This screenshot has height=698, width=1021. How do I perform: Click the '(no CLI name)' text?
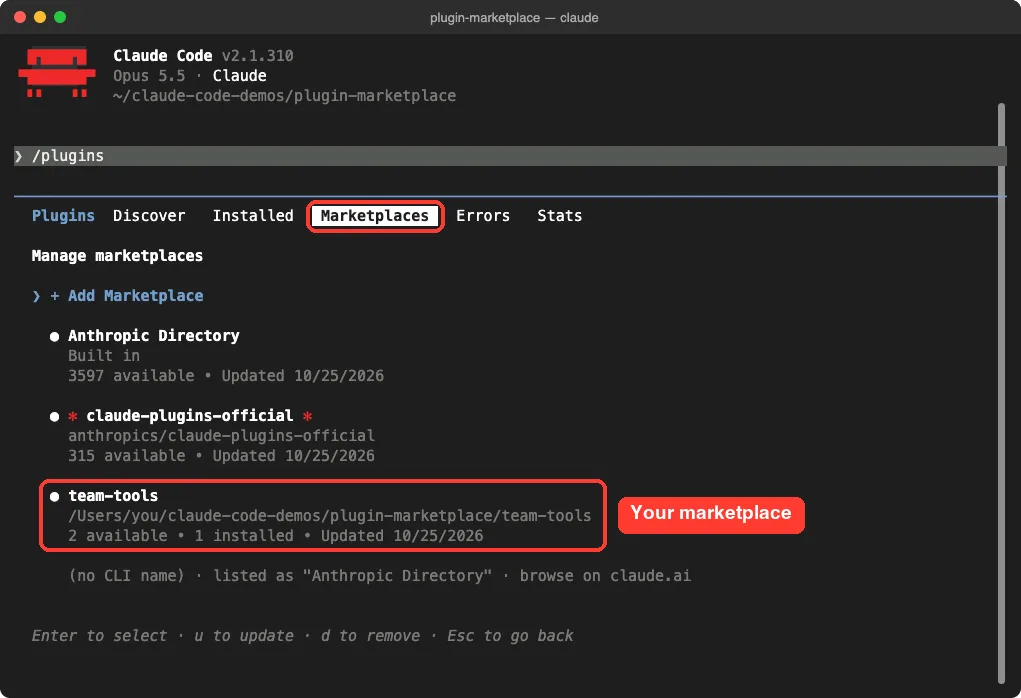click(126, 576)
